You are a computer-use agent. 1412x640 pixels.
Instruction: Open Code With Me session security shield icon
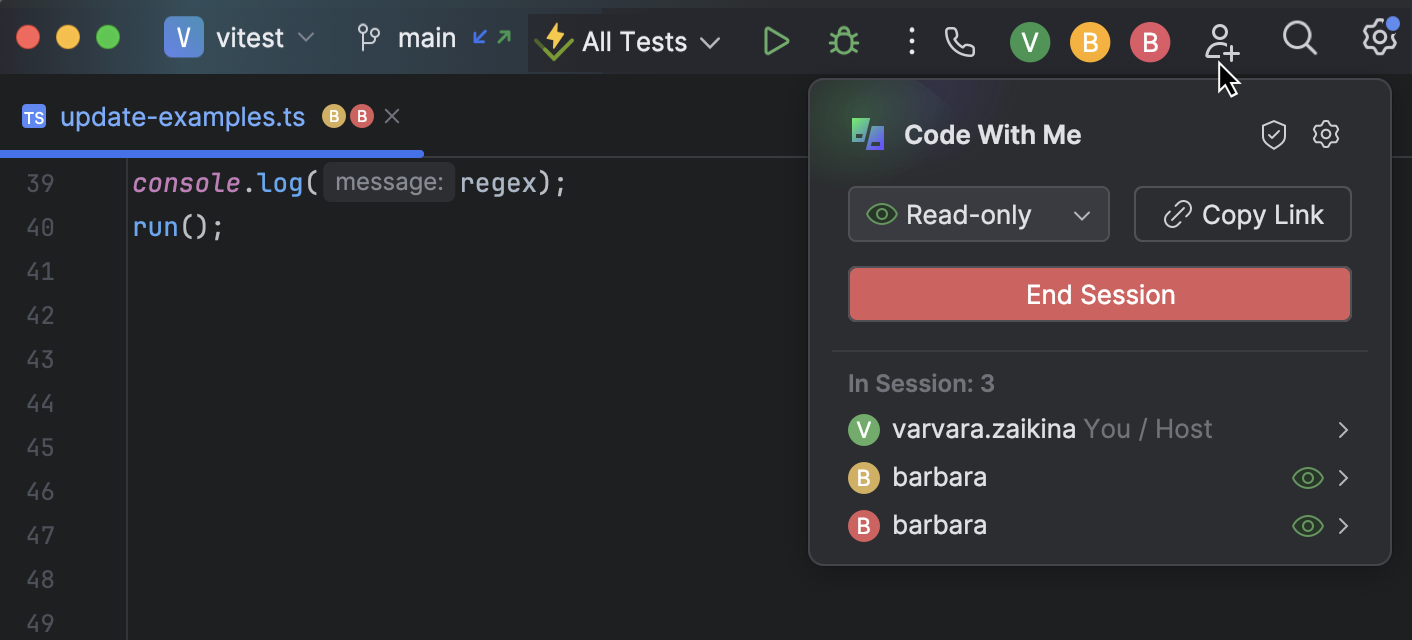1273,134
